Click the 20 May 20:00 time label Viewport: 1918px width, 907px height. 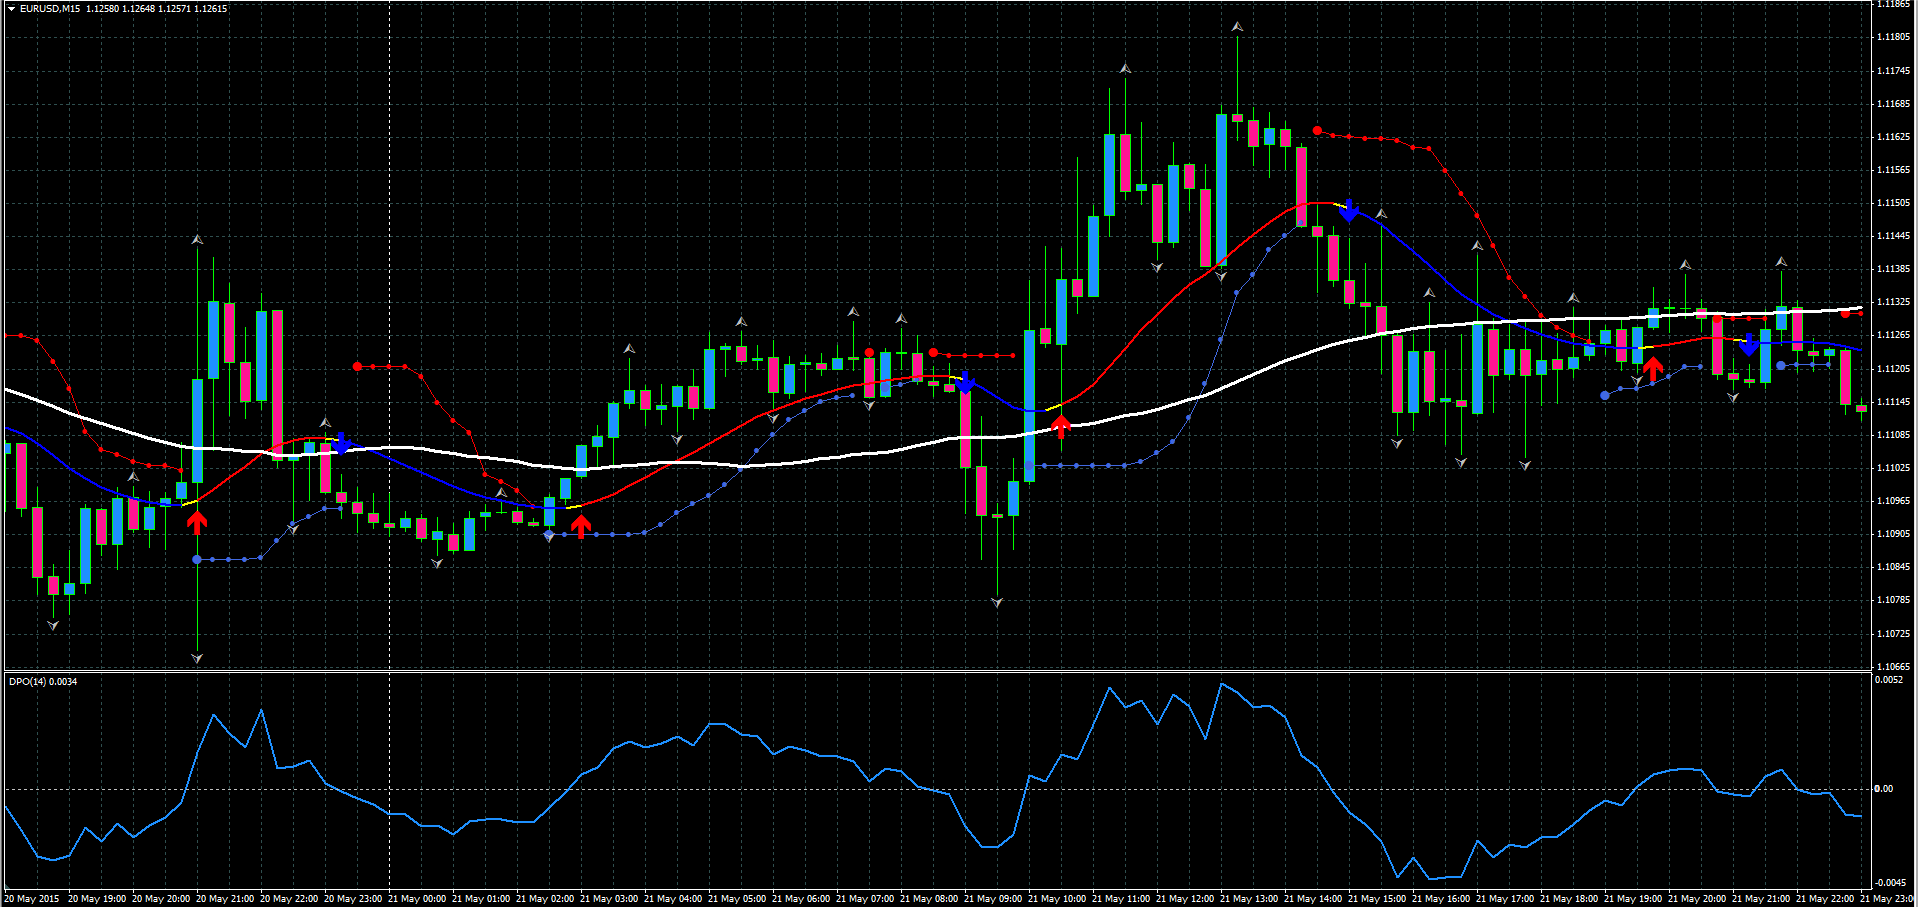161,899
